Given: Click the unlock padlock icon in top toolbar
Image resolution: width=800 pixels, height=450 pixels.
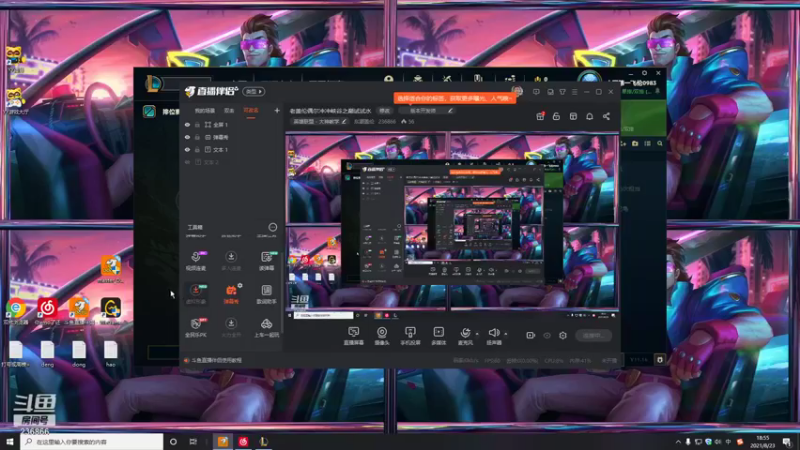Looking at the screenshot, I should coord(557,116).
